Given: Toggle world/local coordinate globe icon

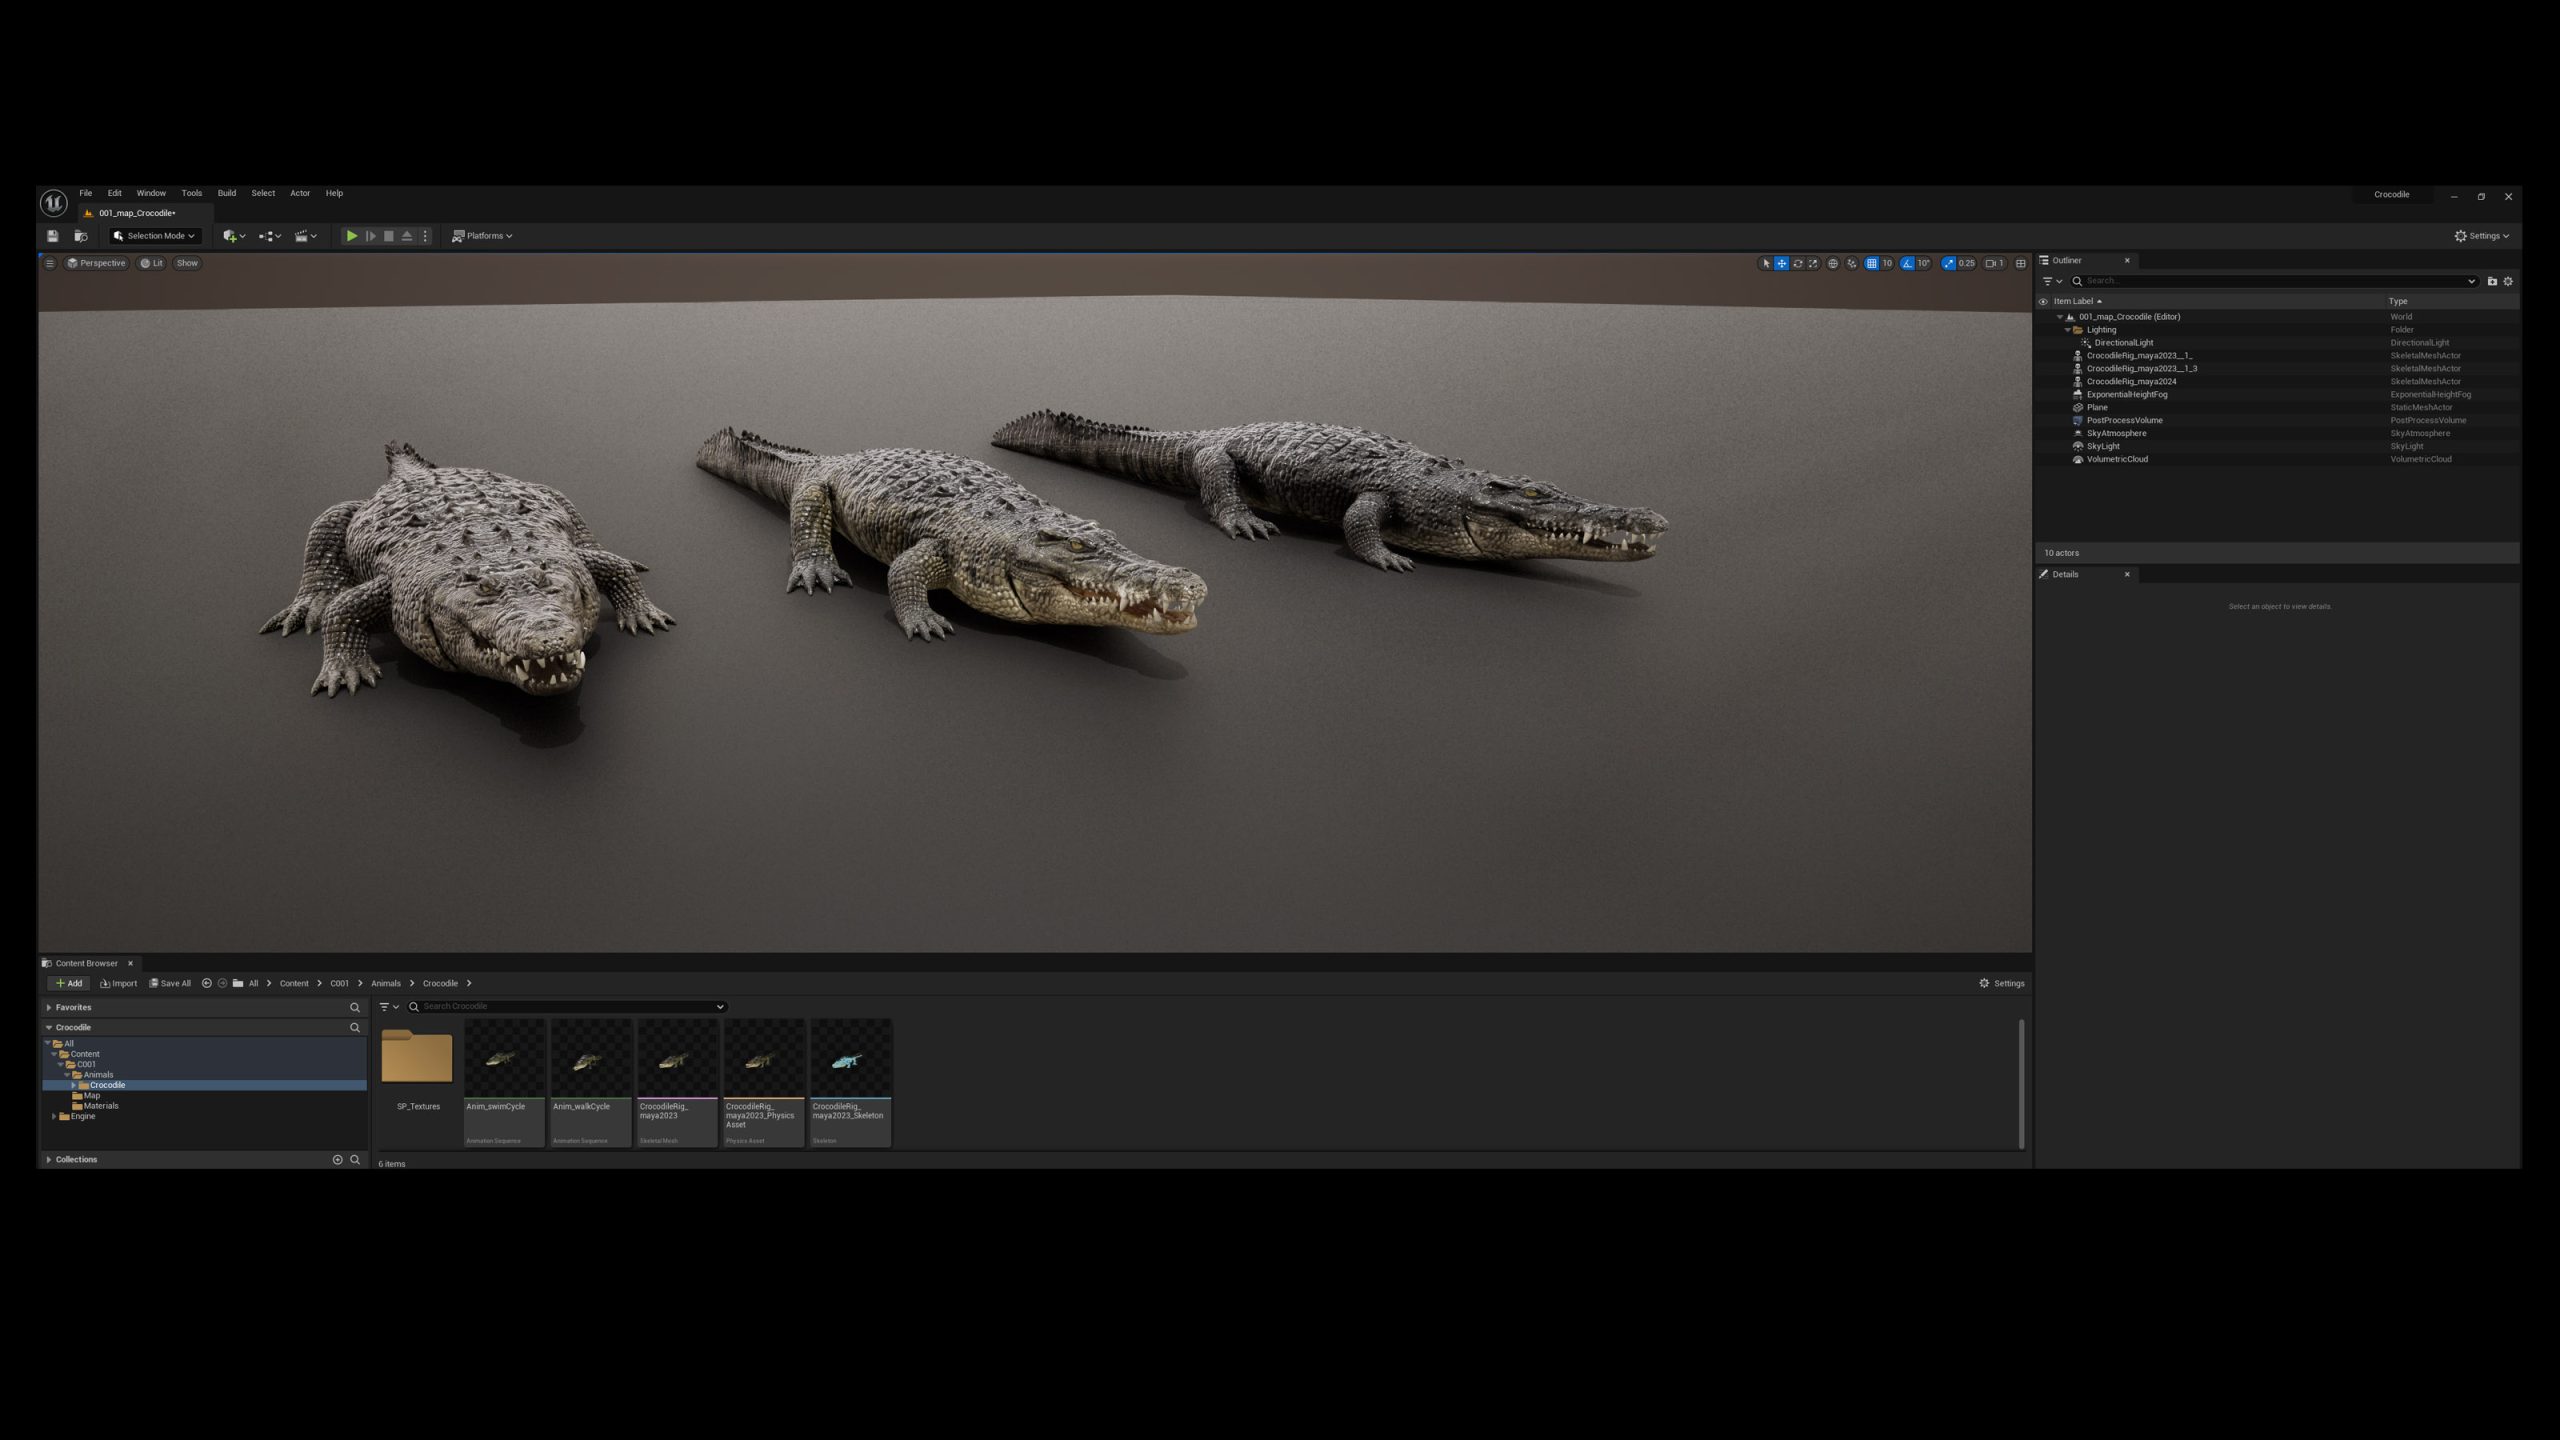Looking at the screenshot, I should [1833, 264].
